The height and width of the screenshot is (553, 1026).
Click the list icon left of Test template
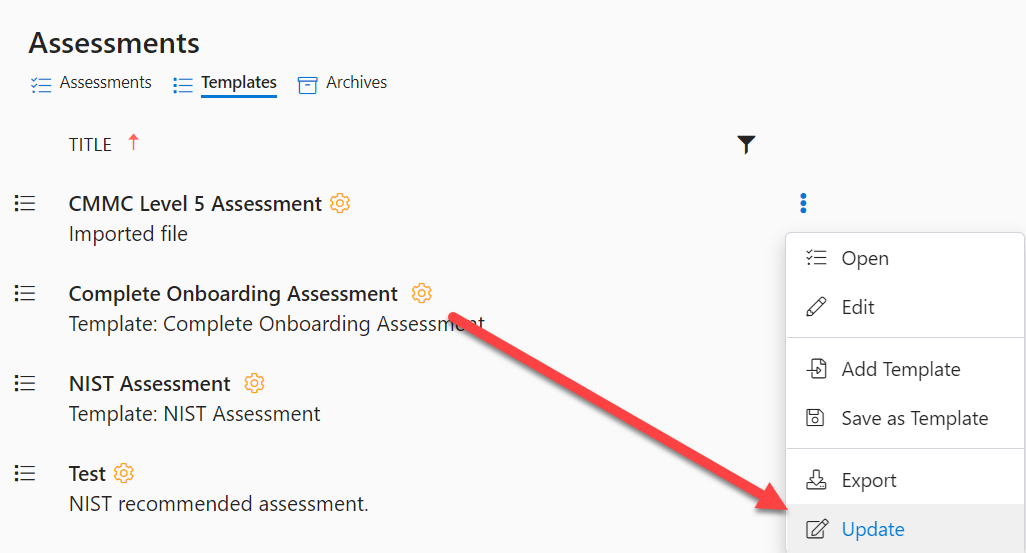coord(25,473)
